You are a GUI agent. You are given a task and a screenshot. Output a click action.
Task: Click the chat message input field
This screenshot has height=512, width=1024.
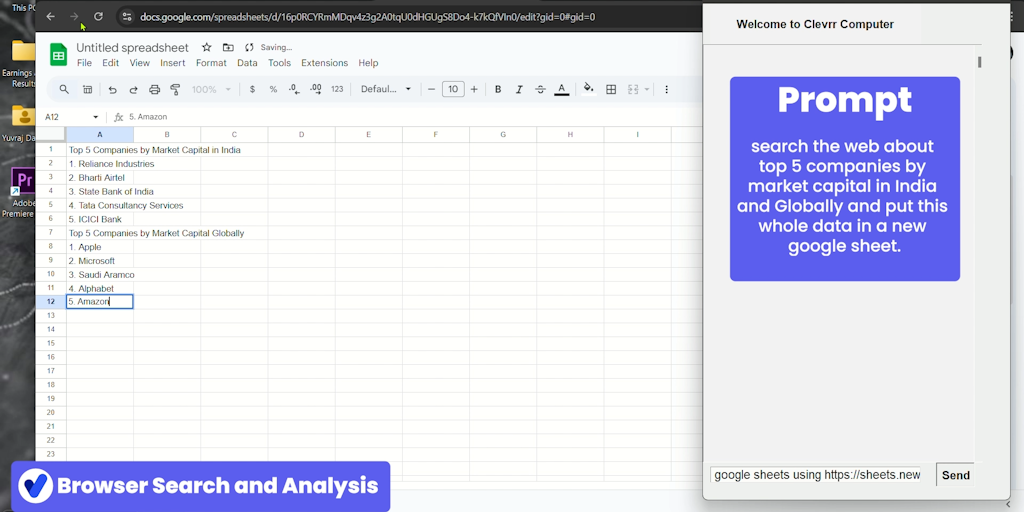(817, 475)
